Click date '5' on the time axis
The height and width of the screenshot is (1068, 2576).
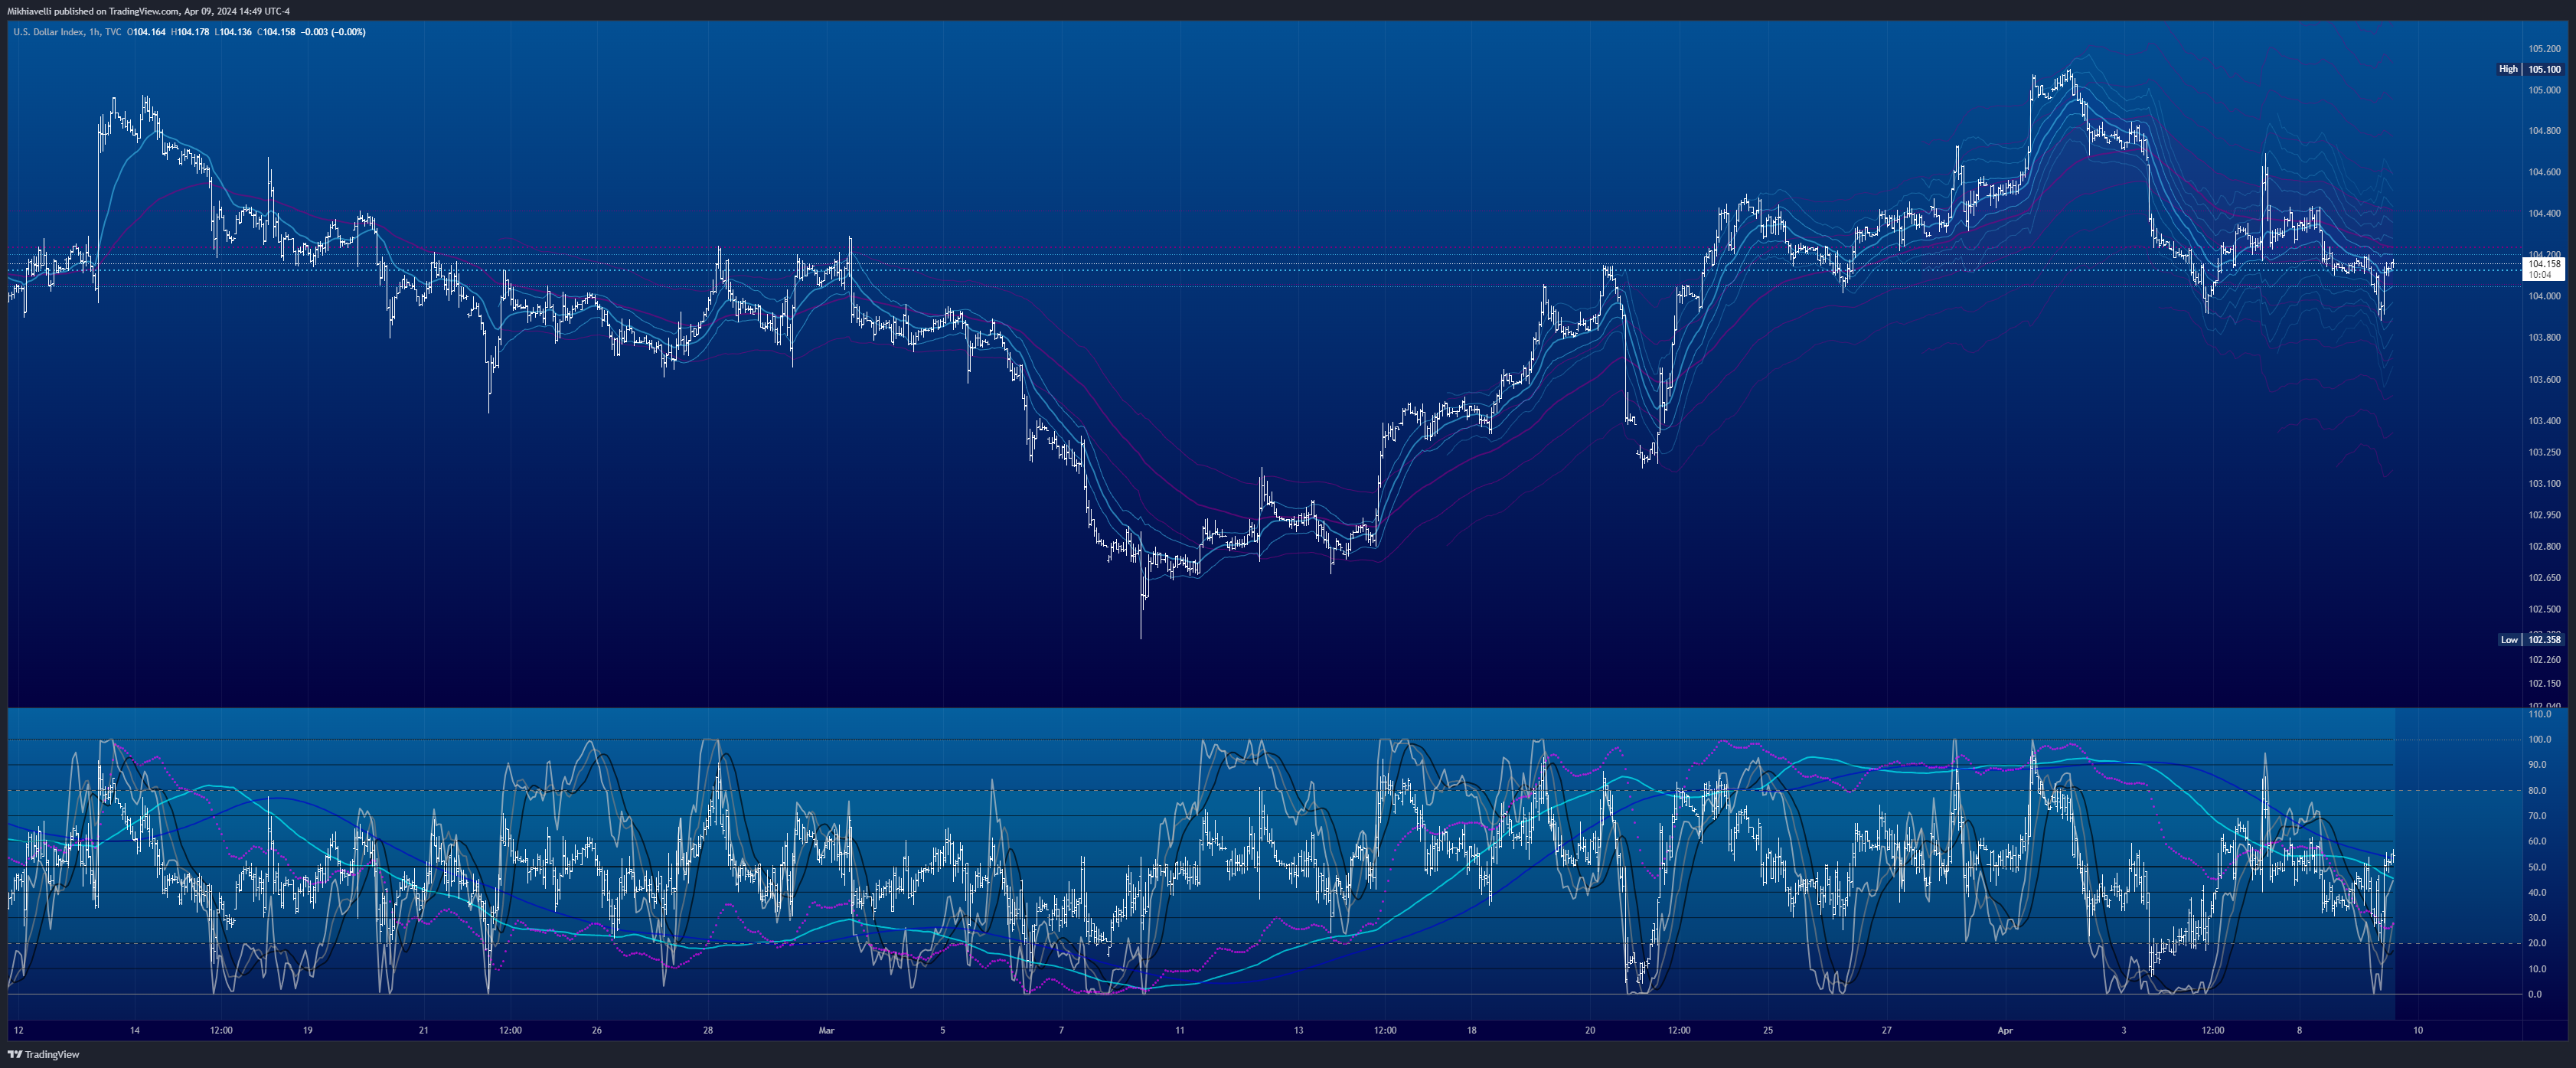click(942, 1030)
